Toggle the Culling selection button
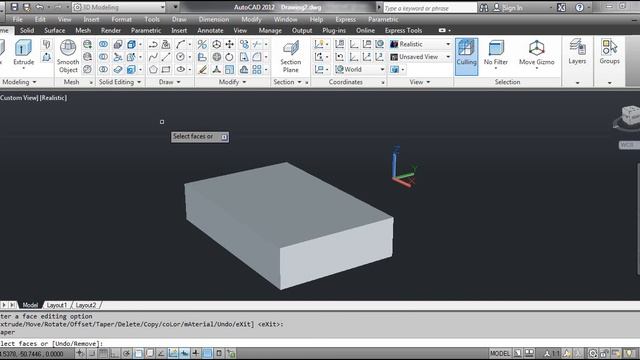Image resolution: width=640 pixels, height=360 pixels. coord(466,56)
